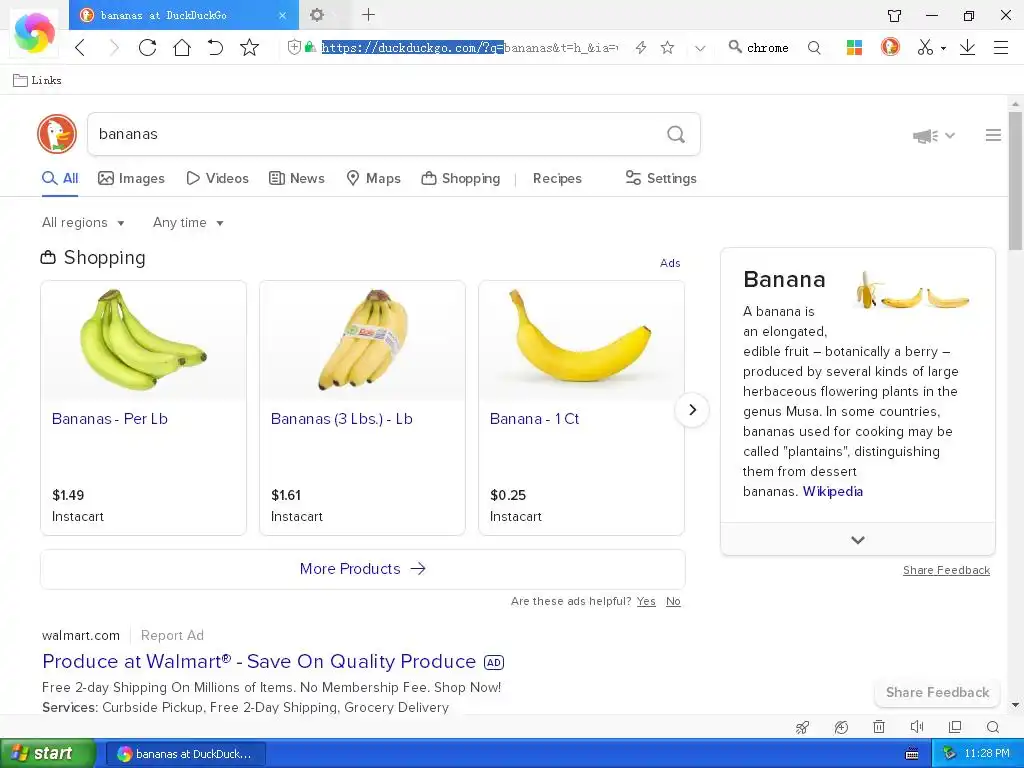Open the colorful four-square apps icon
The width and height of the screenshot is (1024, 768).
854,48
